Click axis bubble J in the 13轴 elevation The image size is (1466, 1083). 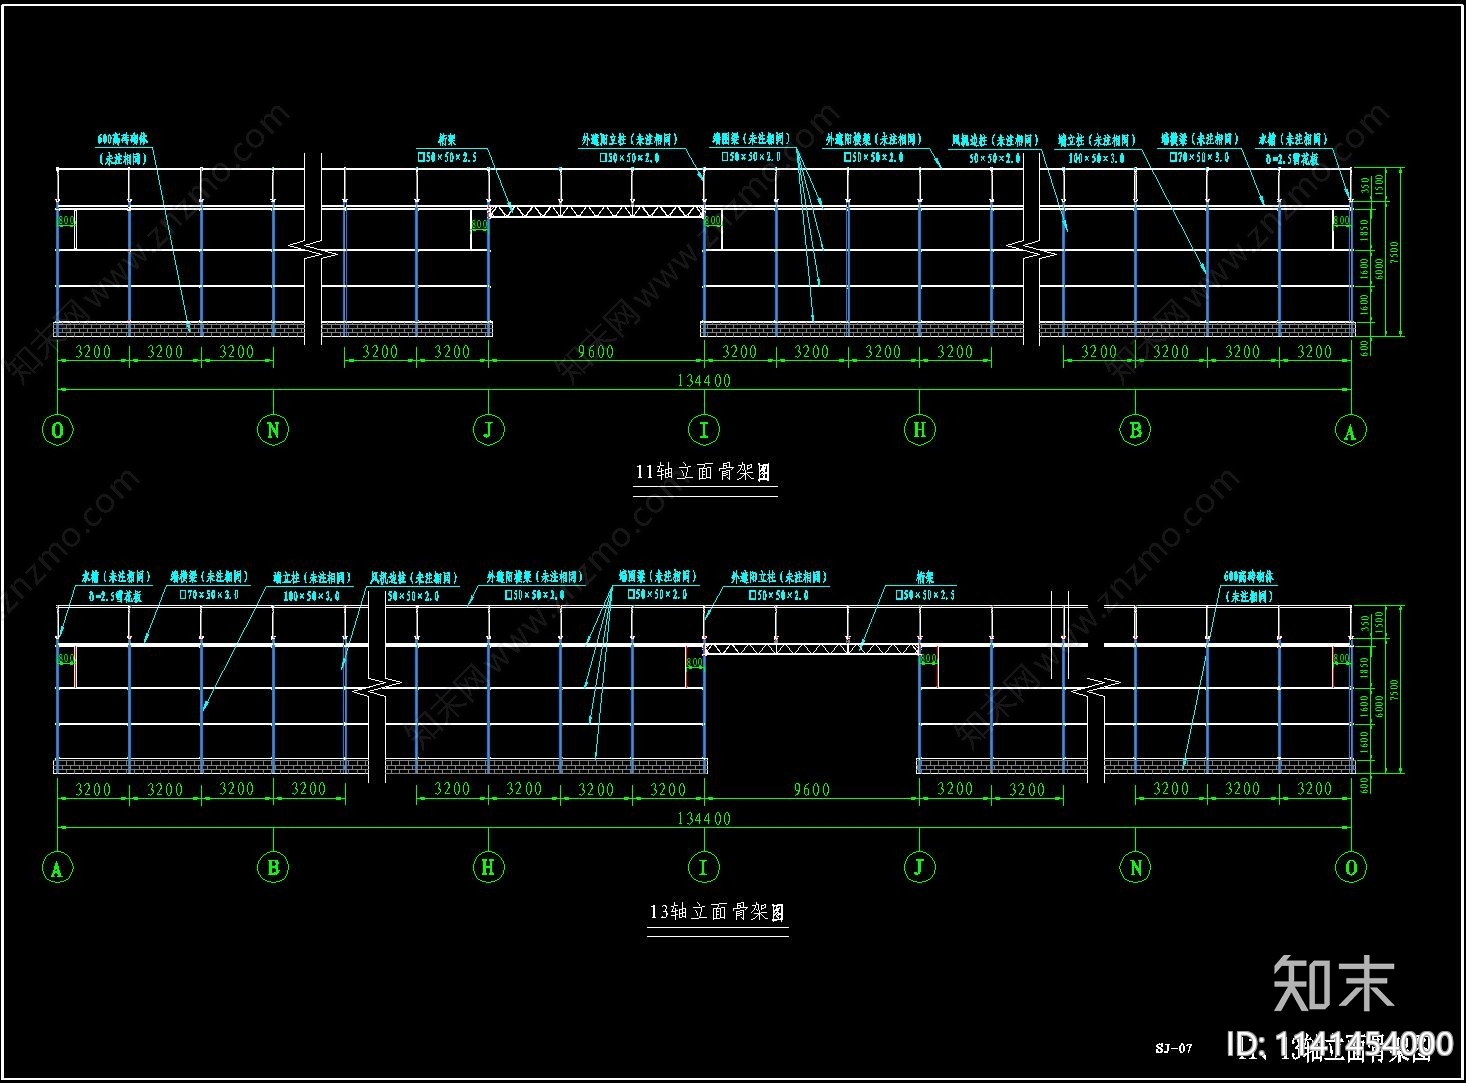[x=919, y=867]
